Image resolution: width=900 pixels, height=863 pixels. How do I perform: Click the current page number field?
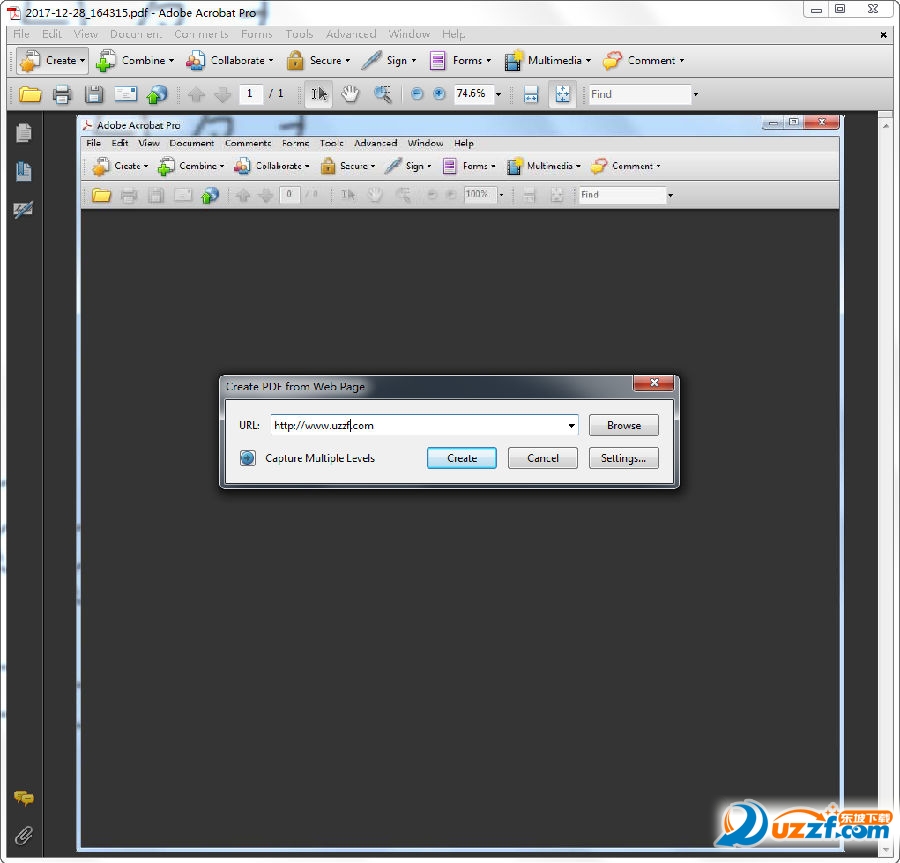click(x=251, y=94)
